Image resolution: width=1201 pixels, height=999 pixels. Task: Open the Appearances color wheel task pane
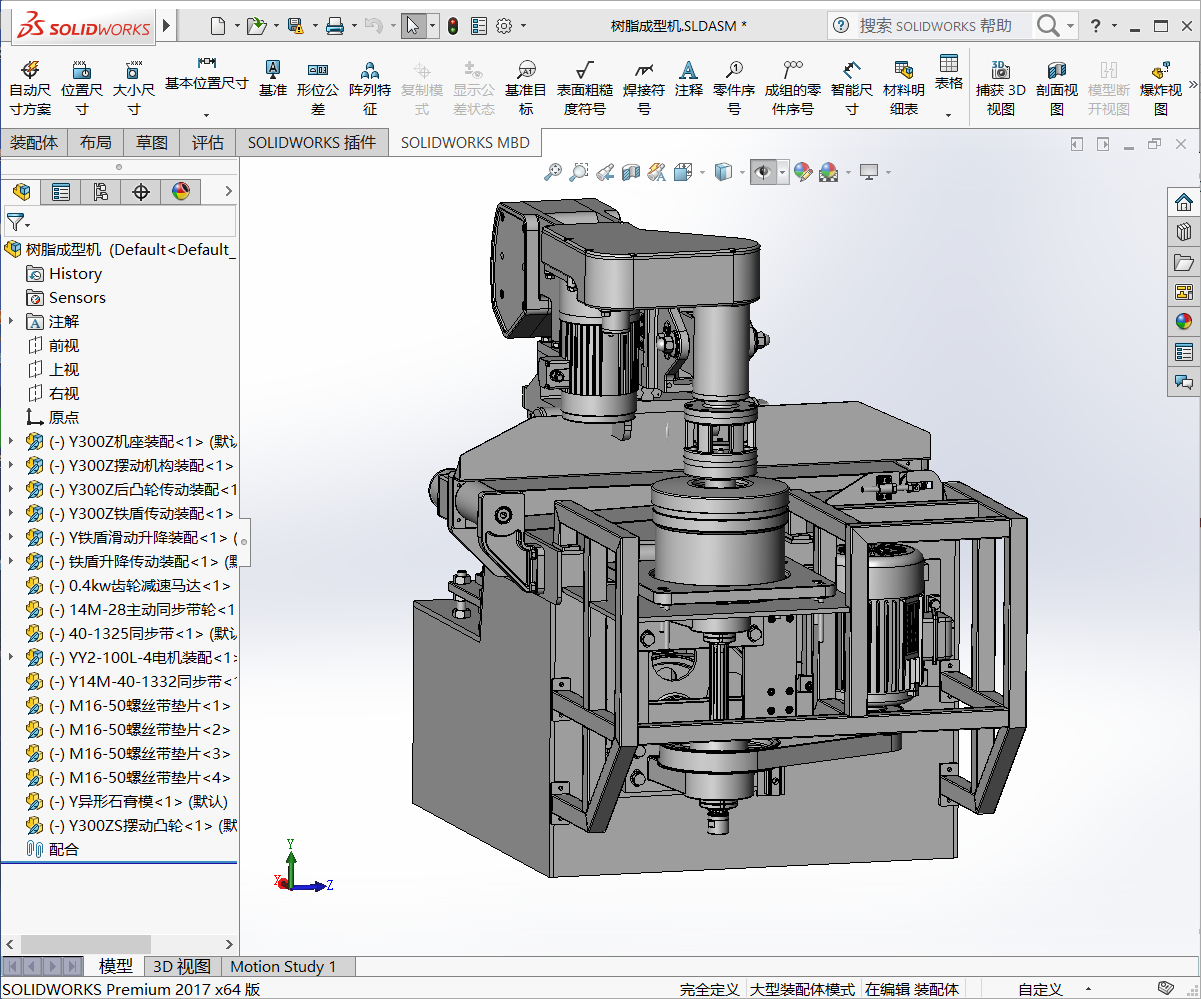(1184, 321)
